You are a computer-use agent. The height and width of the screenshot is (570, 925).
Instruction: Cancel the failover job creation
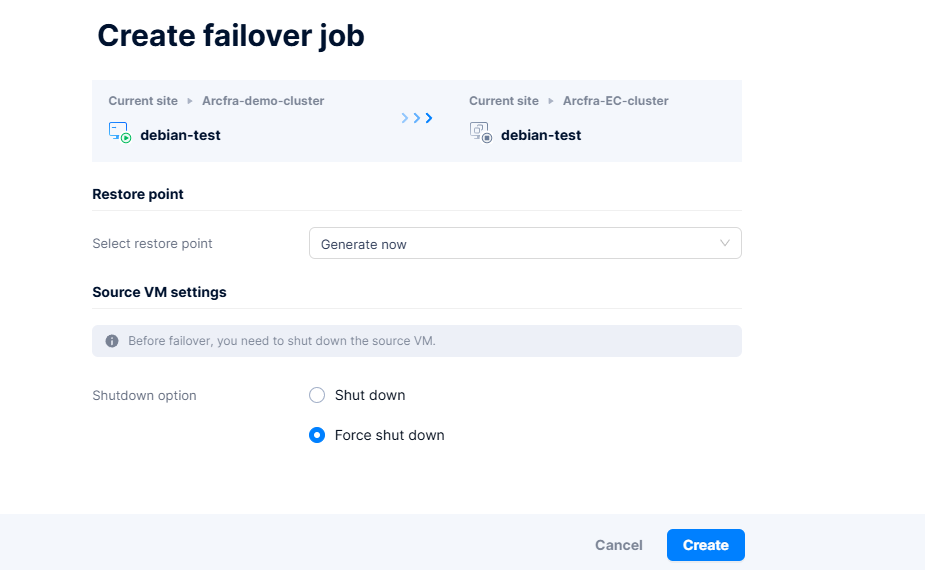pyautogui.click(x=618, y=545)
